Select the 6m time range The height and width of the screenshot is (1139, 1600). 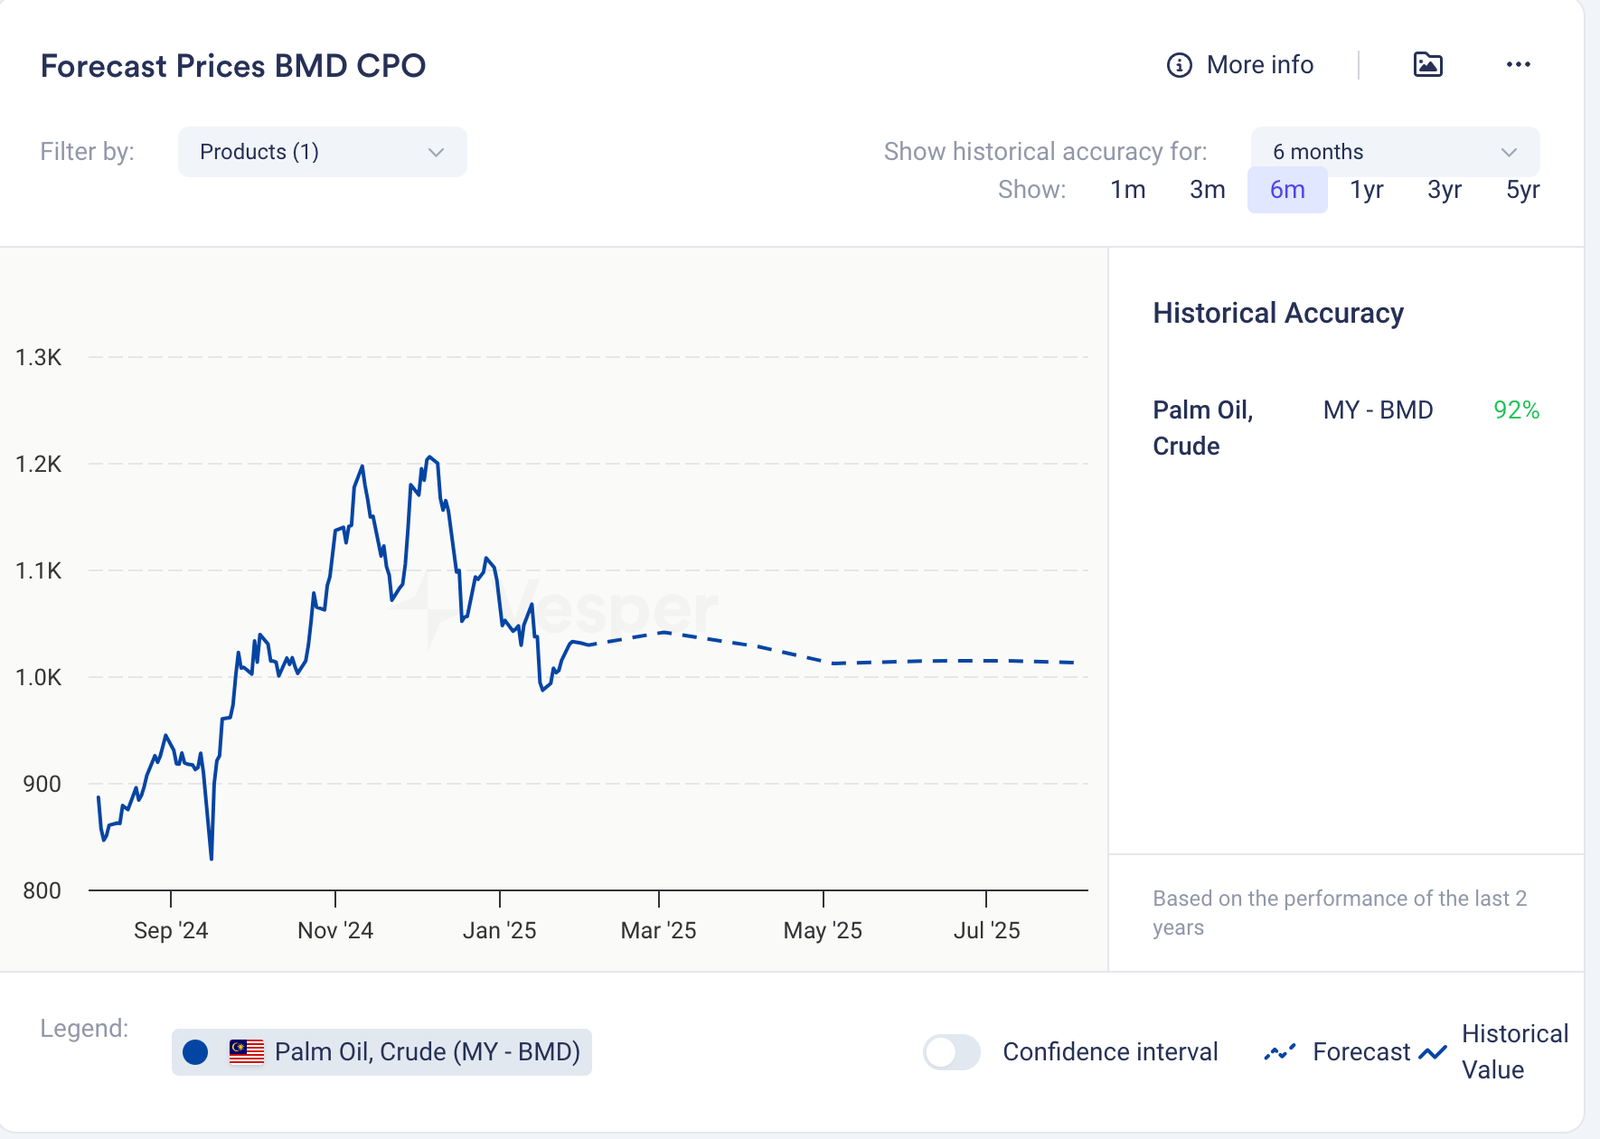click(x=1287, y=190)
